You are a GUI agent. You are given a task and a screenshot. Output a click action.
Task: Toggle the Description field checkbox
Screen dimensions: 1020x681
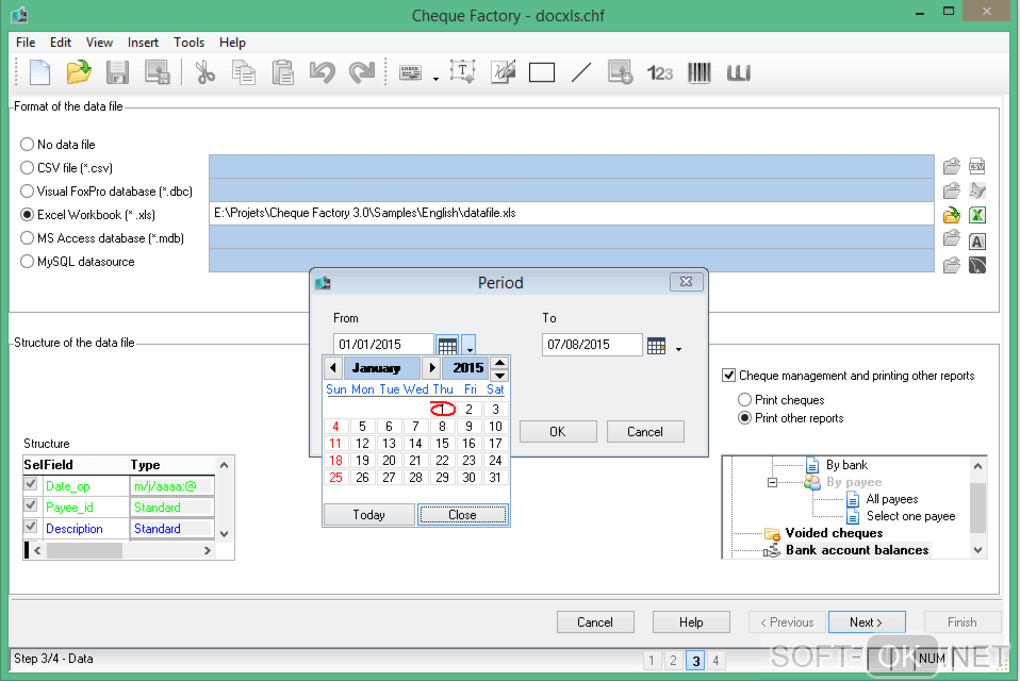[30, 526]
